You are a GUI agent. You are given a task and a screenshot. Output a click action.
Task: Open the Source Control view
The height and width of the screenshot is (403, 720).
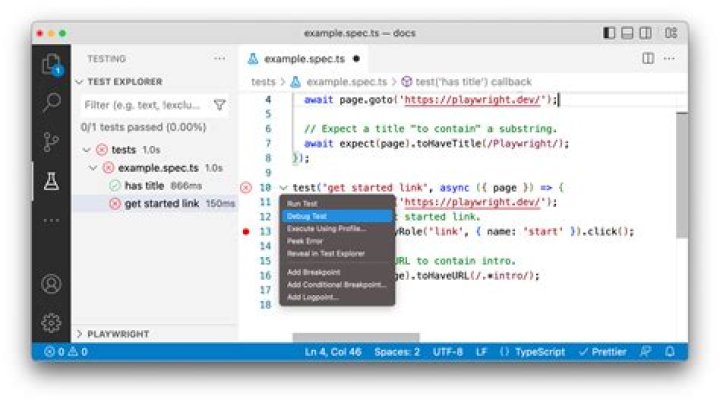pos(51,142)
